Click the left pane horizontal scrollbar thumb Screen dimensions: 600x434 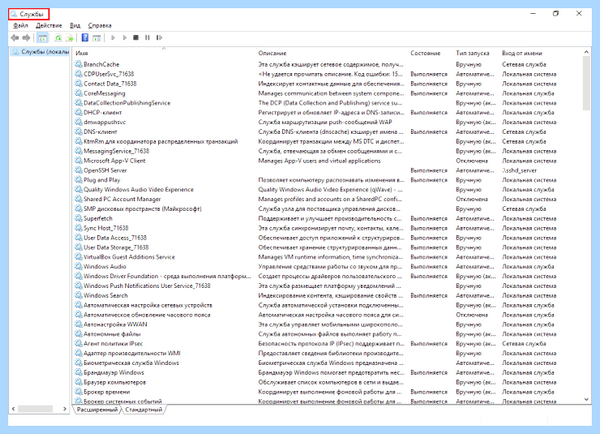35,409
